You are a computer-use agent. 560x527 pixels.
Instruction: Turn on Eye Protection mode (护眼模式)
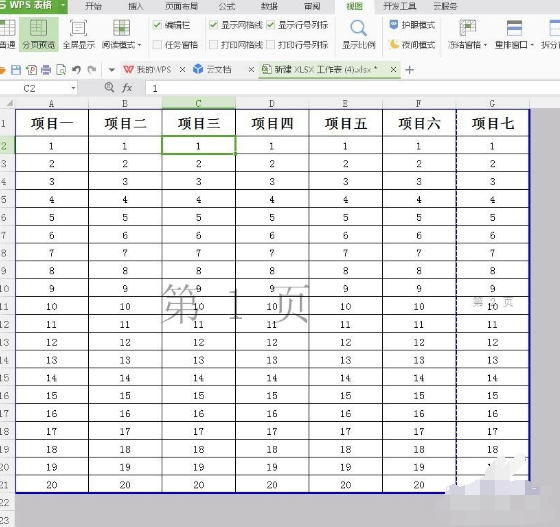coord(412,25)
